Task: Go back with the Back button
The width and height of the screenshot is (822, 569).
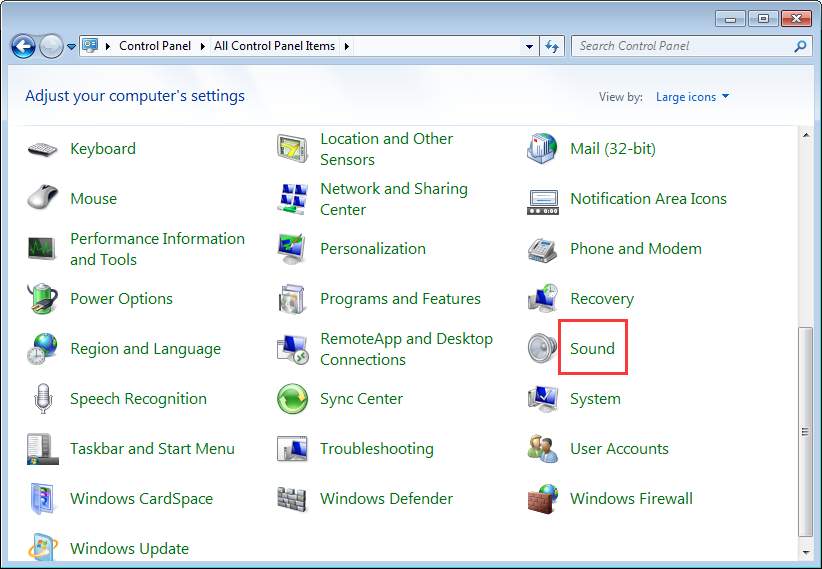Action: coord(23,47)
